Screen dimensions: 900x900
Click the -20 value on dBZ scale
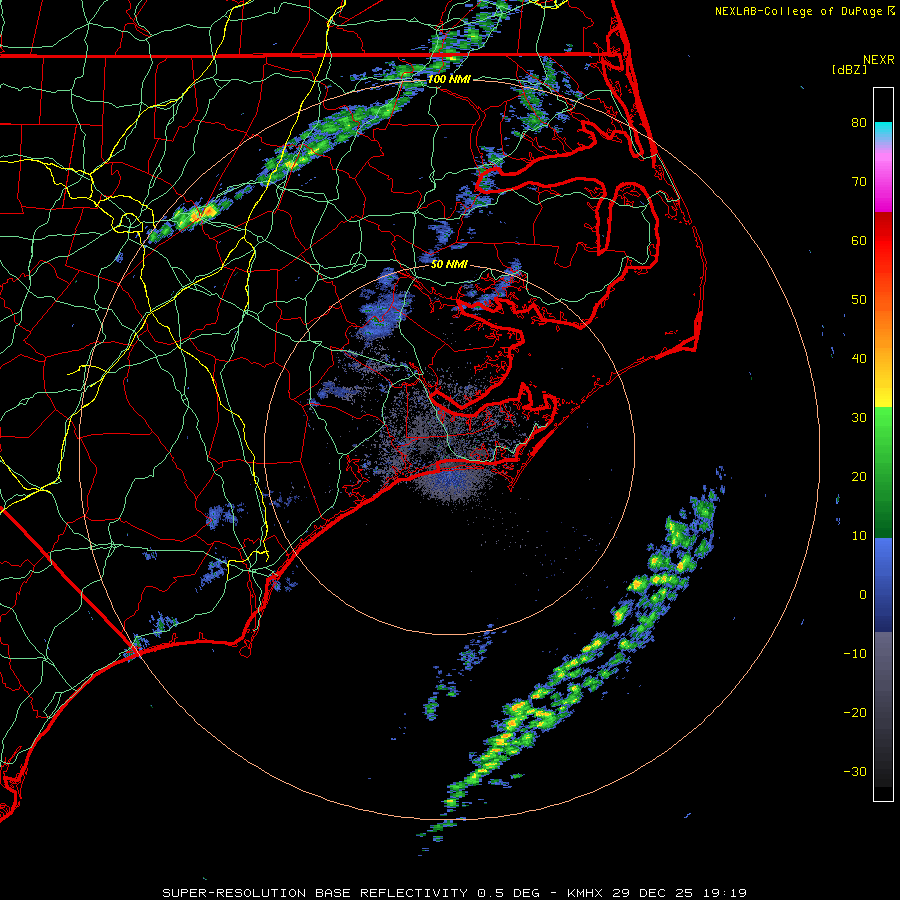tap(855, 713)
